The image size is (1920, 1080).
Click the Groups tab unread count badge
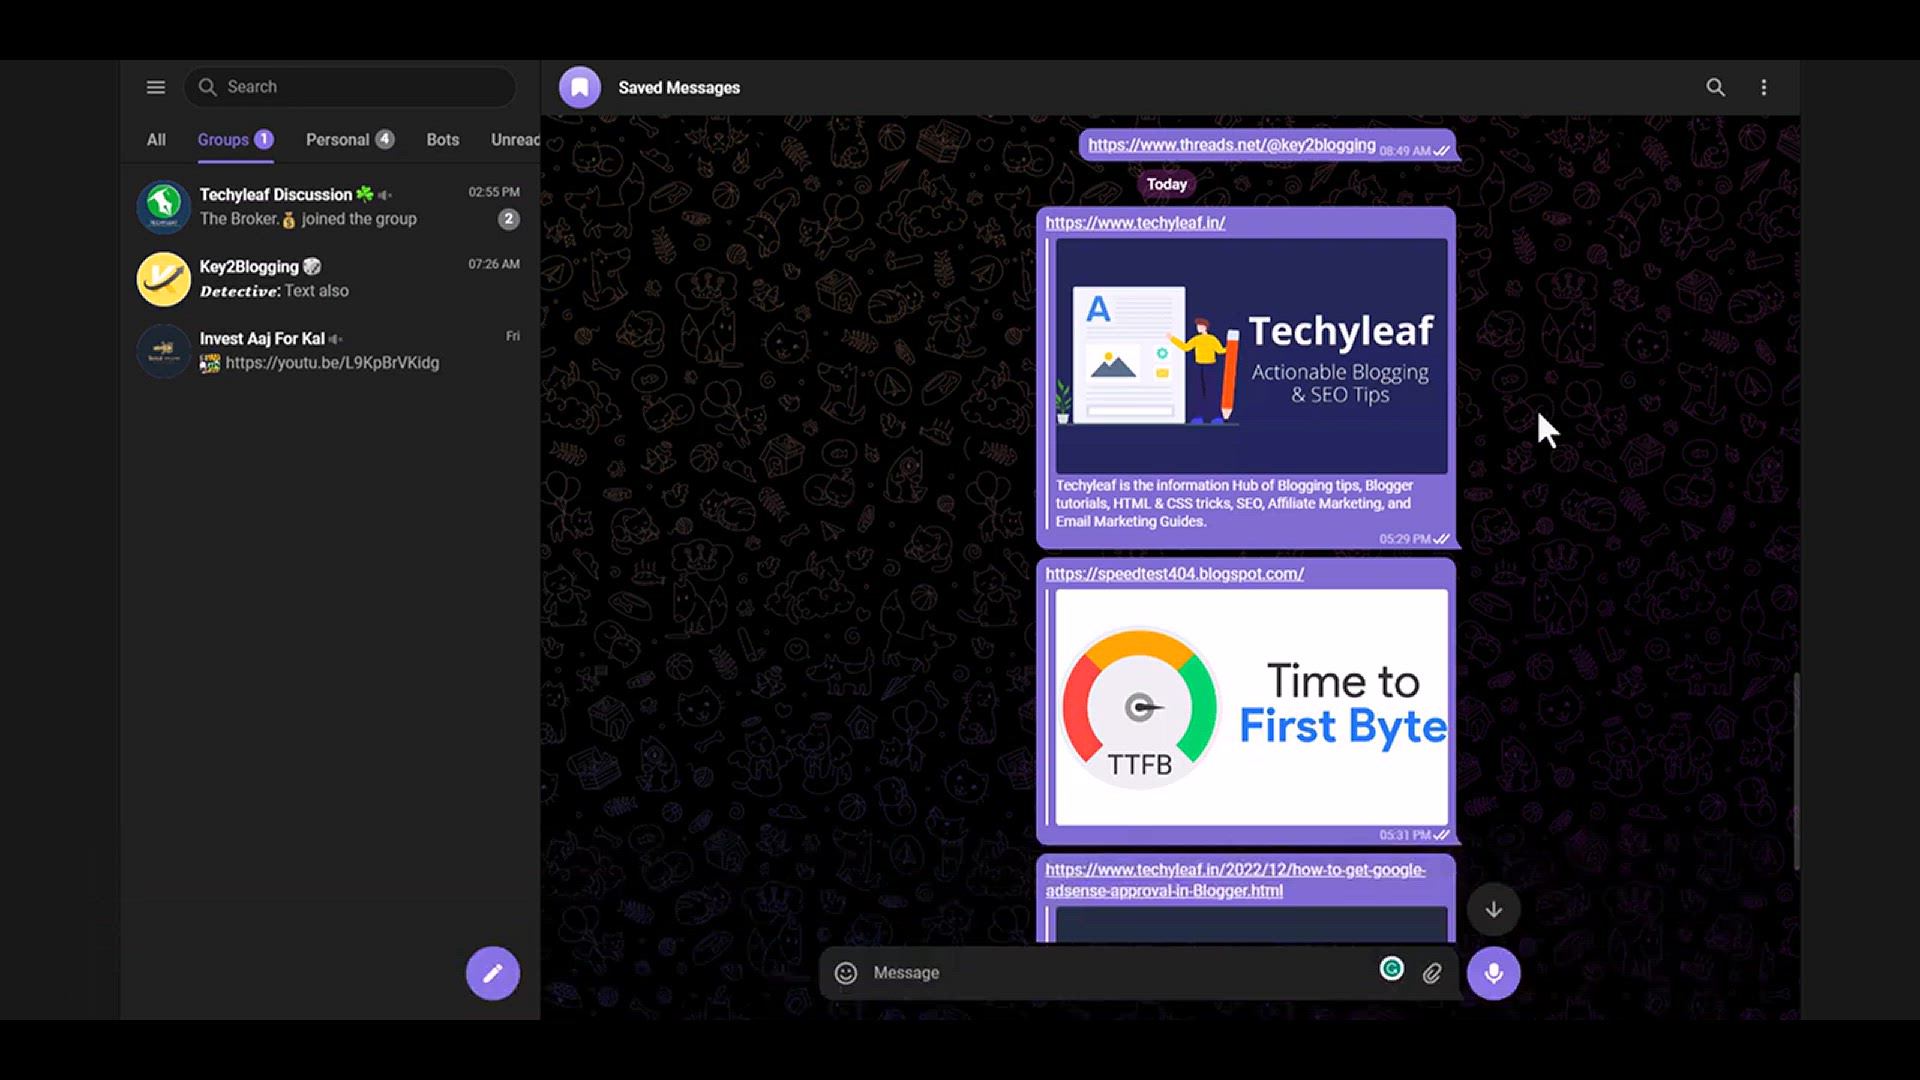(263, 139)
